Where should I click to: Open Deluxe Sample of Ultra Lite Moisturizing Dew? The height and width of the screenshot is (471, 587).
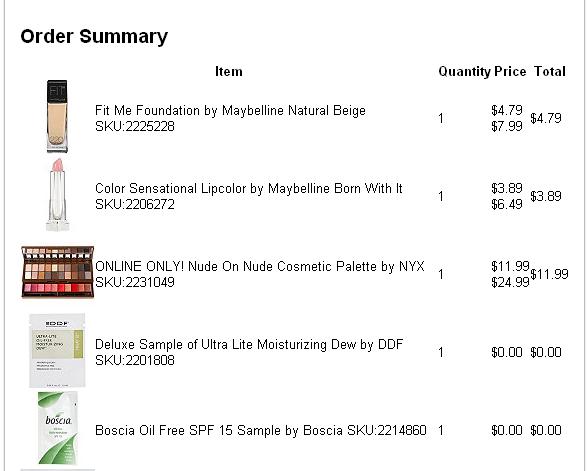(x=249, y=344)
